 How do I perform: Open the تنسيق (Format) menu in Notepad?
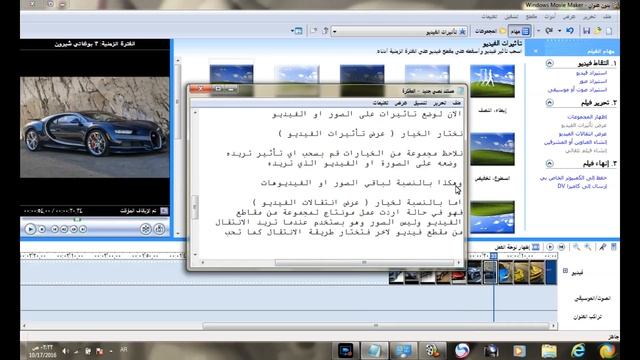click(420, 103)
